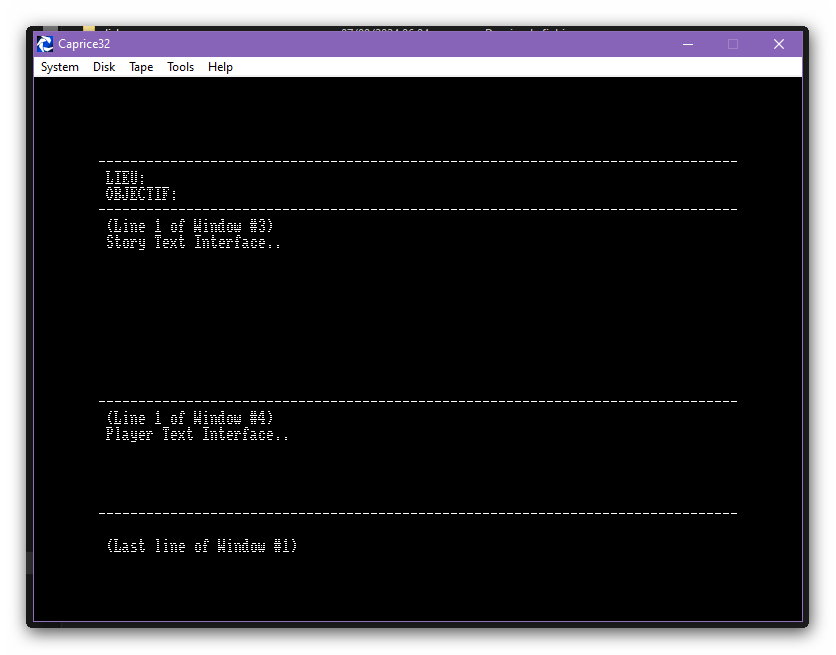Open the System menu

59,67
